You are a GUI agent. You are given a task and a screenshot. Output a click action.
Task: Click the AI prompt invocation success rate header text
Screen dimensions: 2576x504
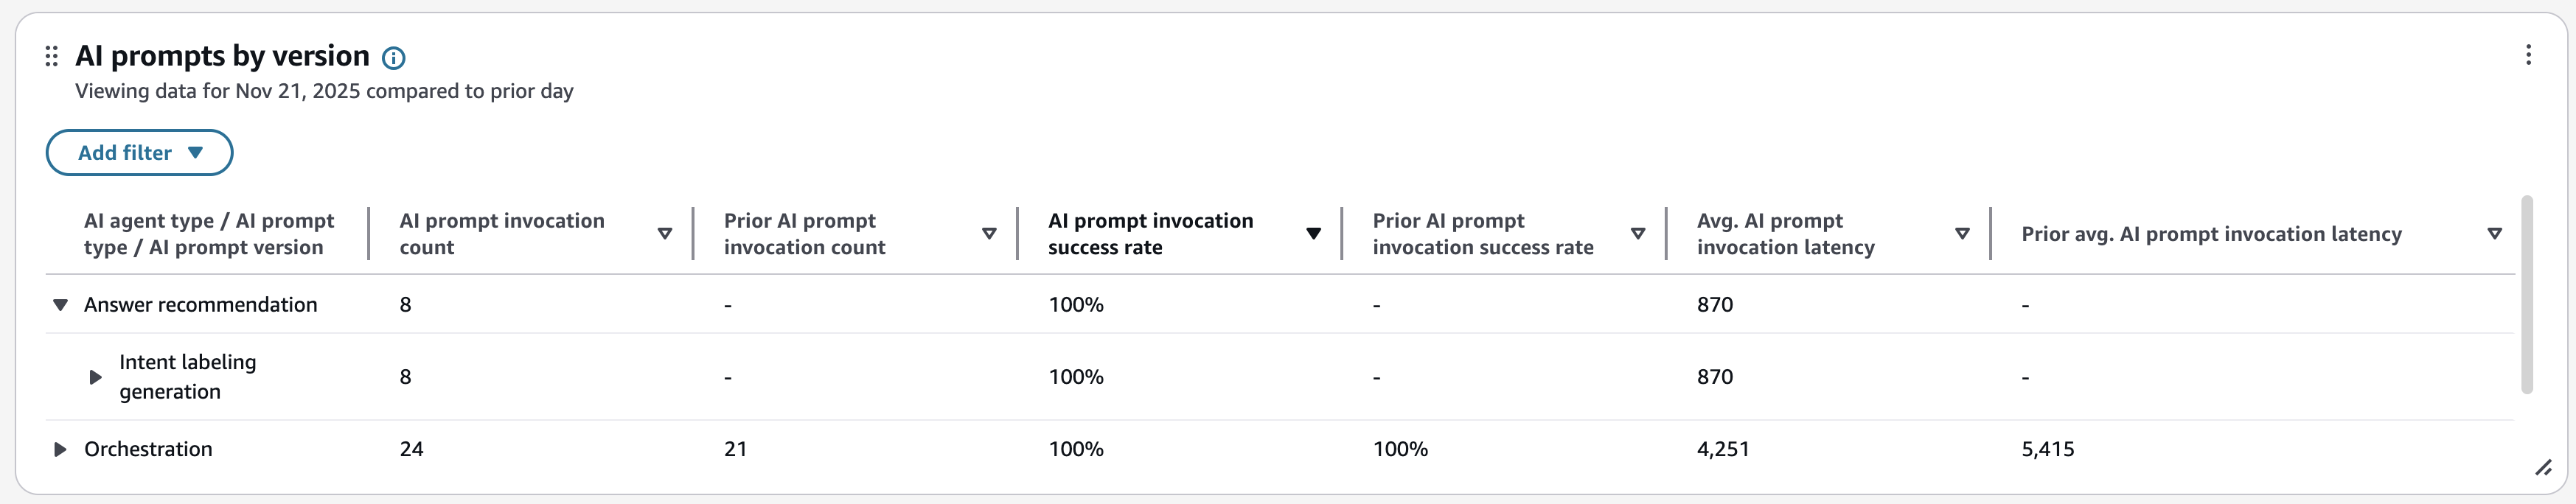pyautogui.click(x=1150, y=232)
